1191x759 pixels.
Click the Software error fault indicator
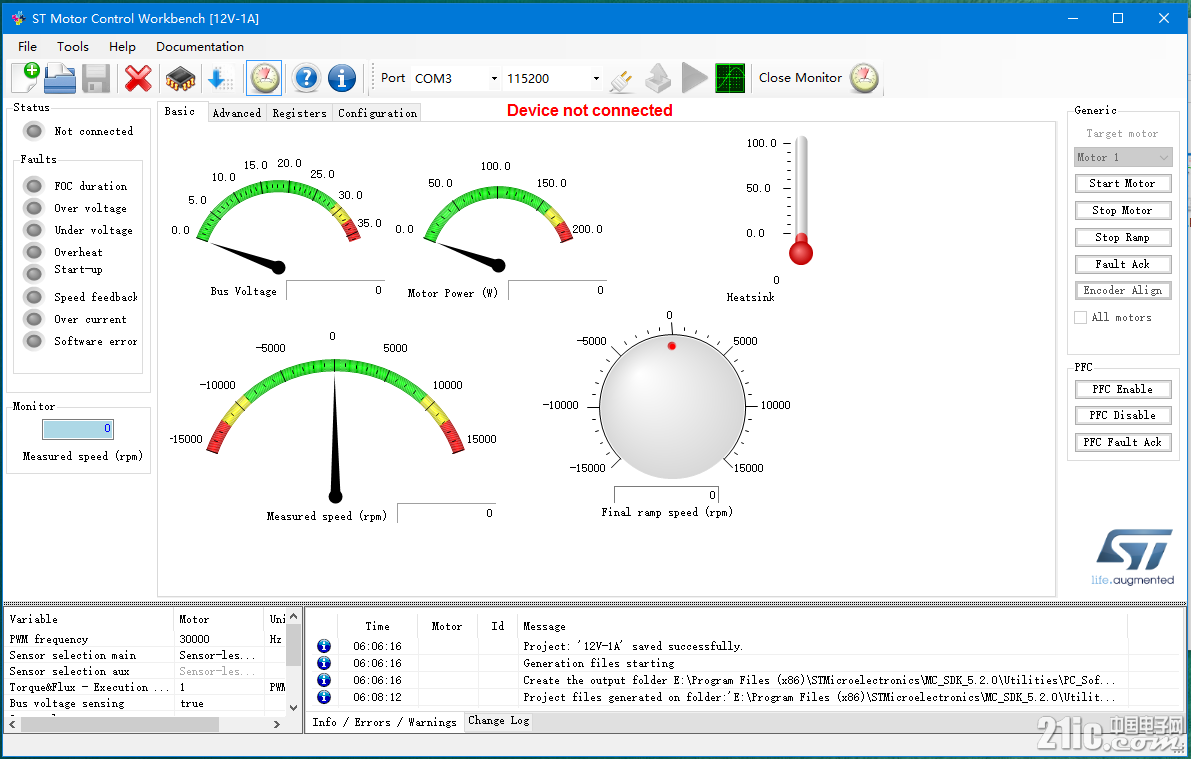pos(33,341)
